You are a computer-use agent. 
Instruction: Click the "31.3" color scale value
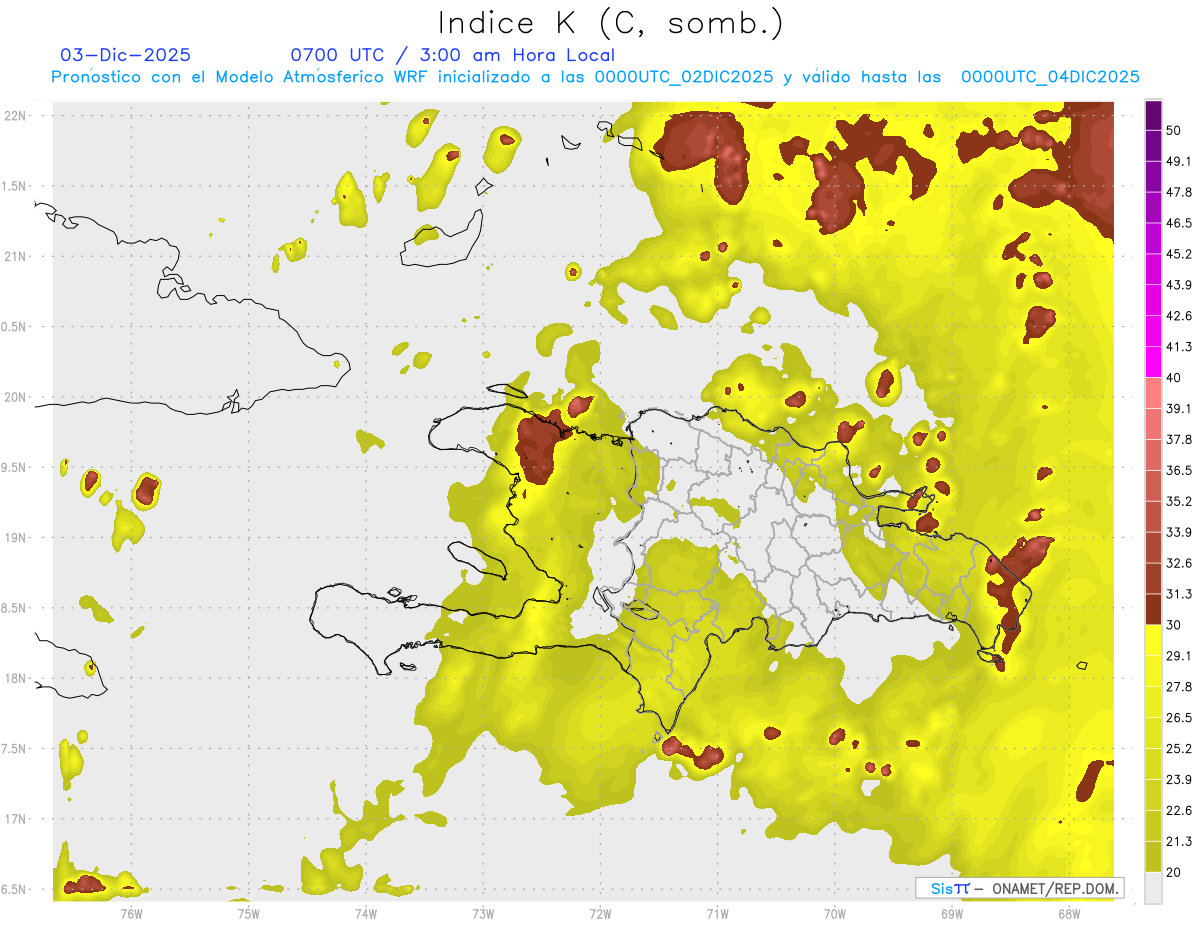pos(1180,594)
